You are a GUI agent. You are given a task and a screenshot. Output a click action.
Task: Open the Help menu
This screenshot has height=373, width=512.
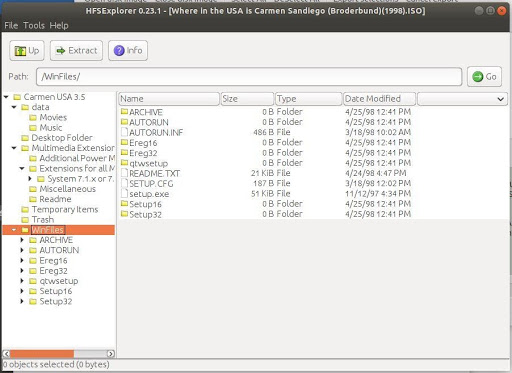pos(59,25)
